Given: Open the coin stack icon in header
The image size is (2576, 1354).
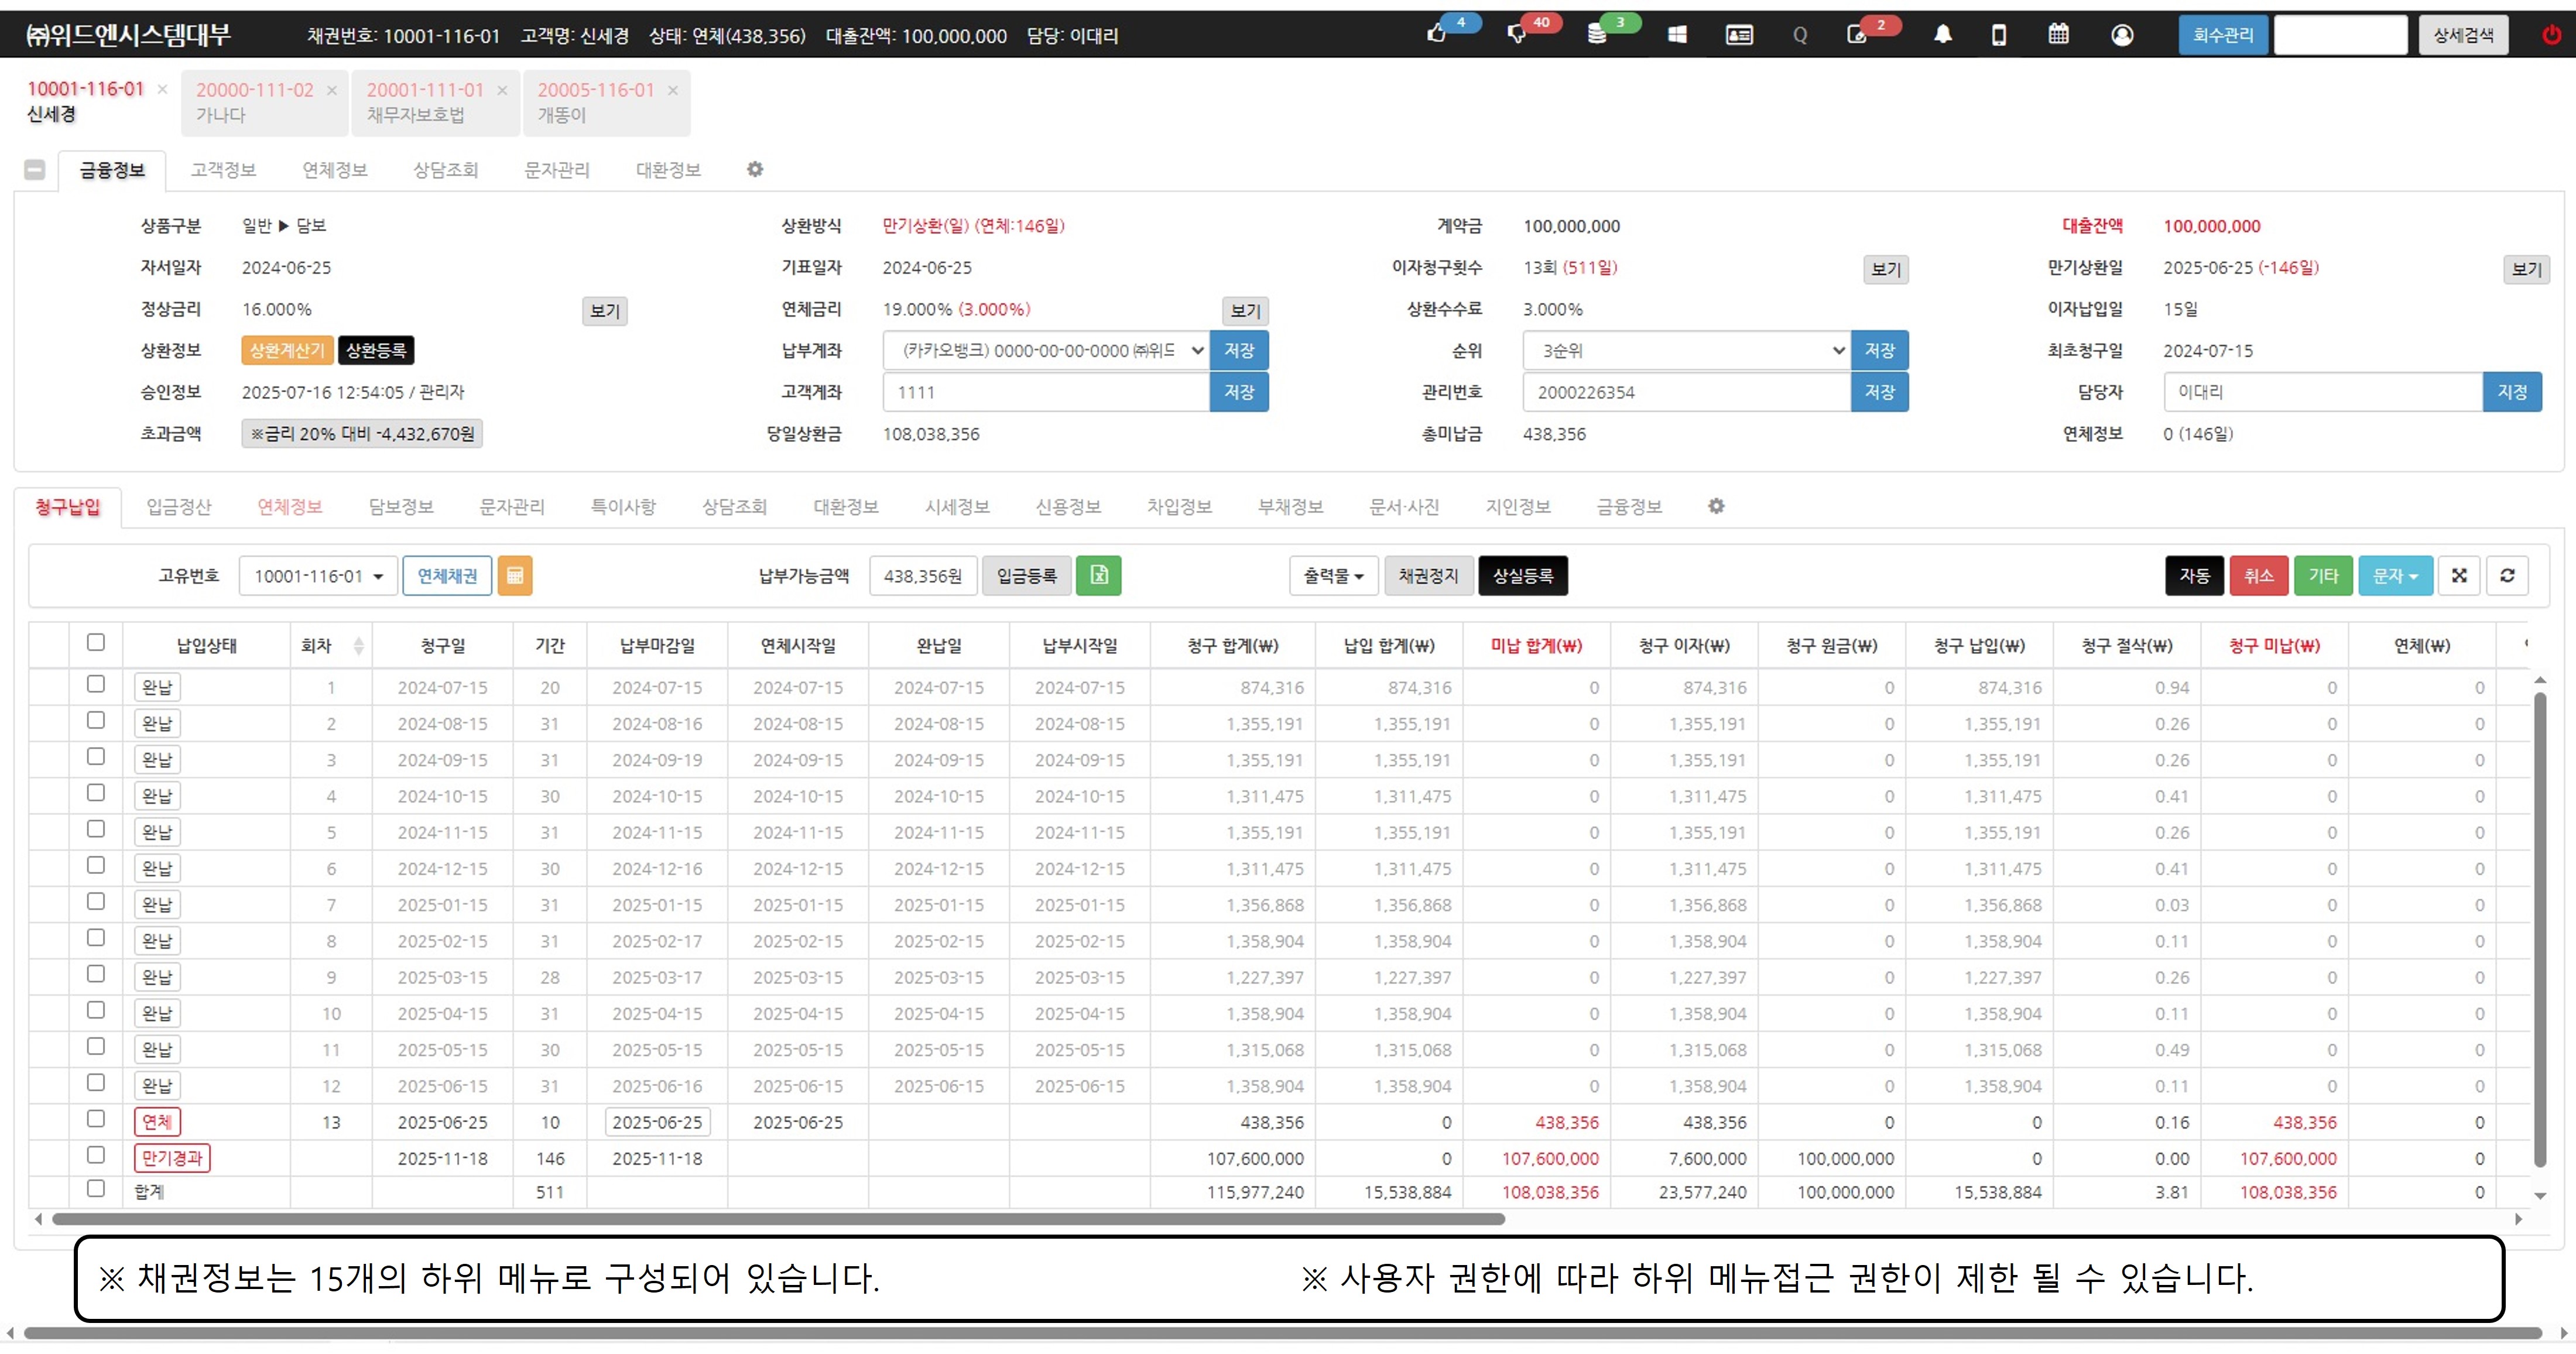Looking at the screenshot, I should (1596, 34).
